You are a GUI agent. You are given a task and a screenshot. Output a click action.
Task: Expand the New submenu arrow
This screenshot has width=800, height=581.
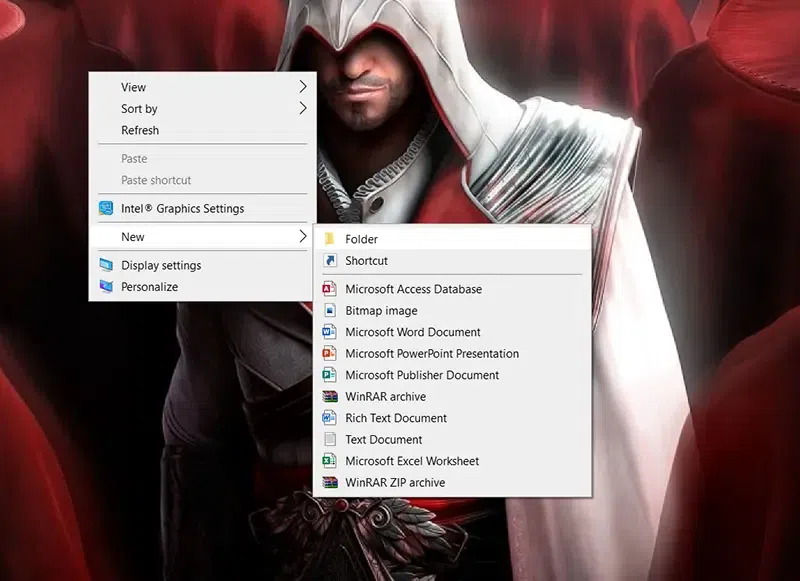303,236
